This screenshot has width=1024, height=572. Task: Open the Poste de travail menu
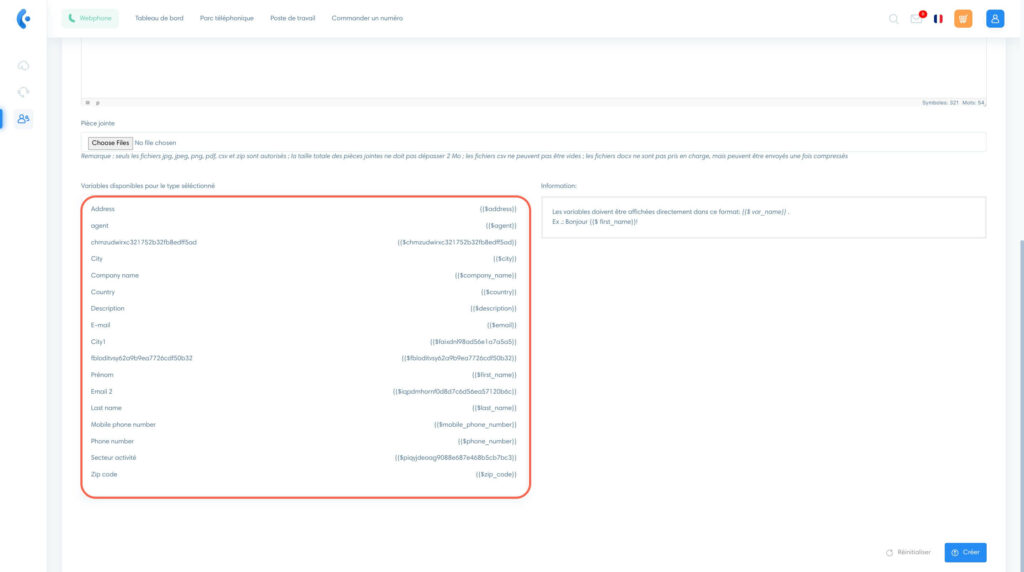click(292, 18)
